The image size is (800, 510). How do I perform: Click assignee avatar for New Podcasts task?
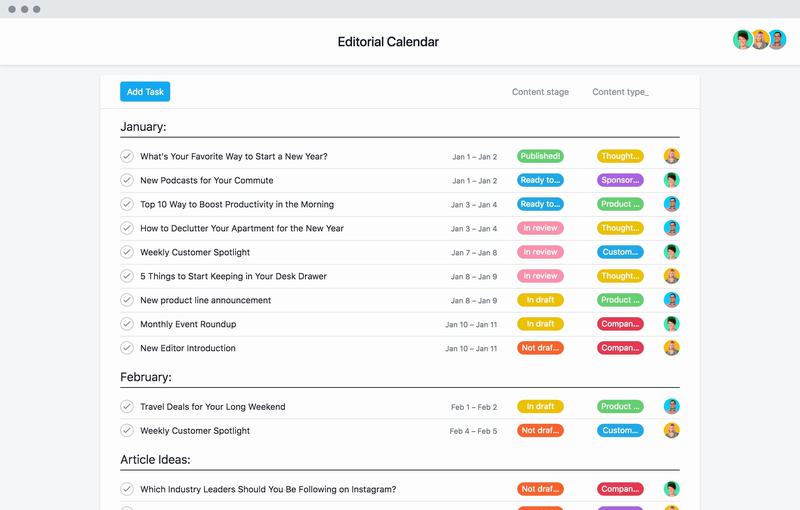pyautogui.click(x=672, y=180)
